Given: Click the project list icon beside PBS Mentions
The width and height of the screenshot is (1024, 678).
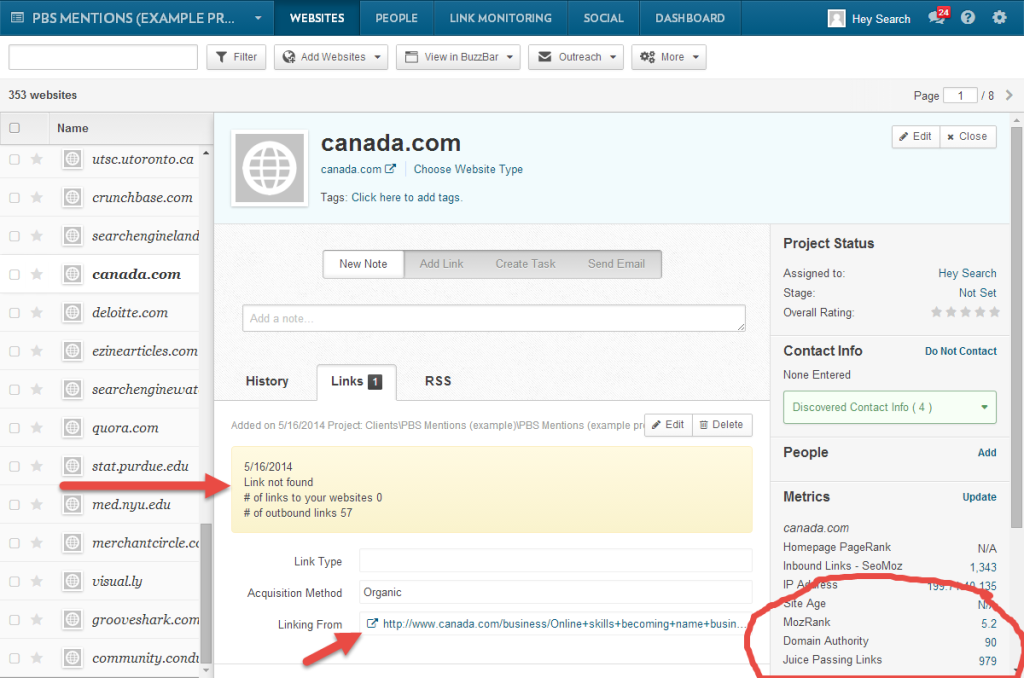Looking at the screenshot, I should pos(18,18).
